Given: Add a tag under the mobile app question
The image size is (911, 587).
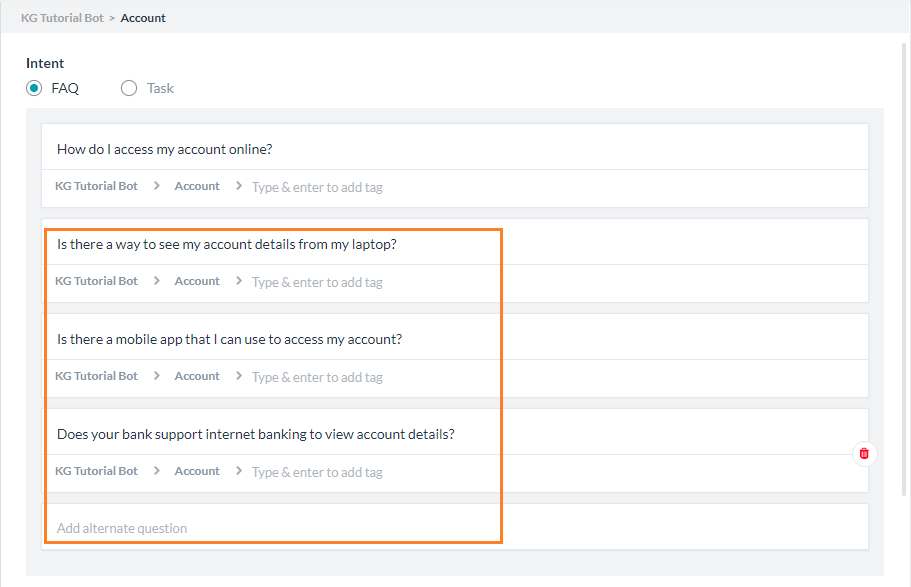Looking at the screenshot, I should point(317,377).
